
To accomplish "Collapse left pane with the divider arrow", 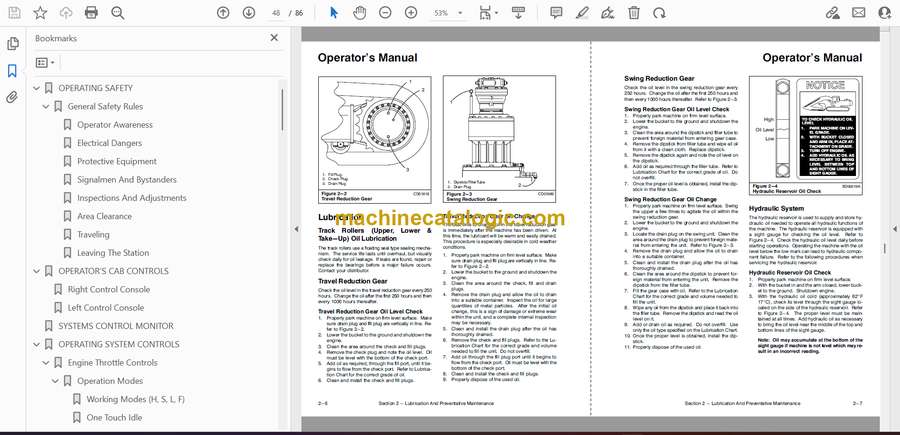I will point(296,229).
